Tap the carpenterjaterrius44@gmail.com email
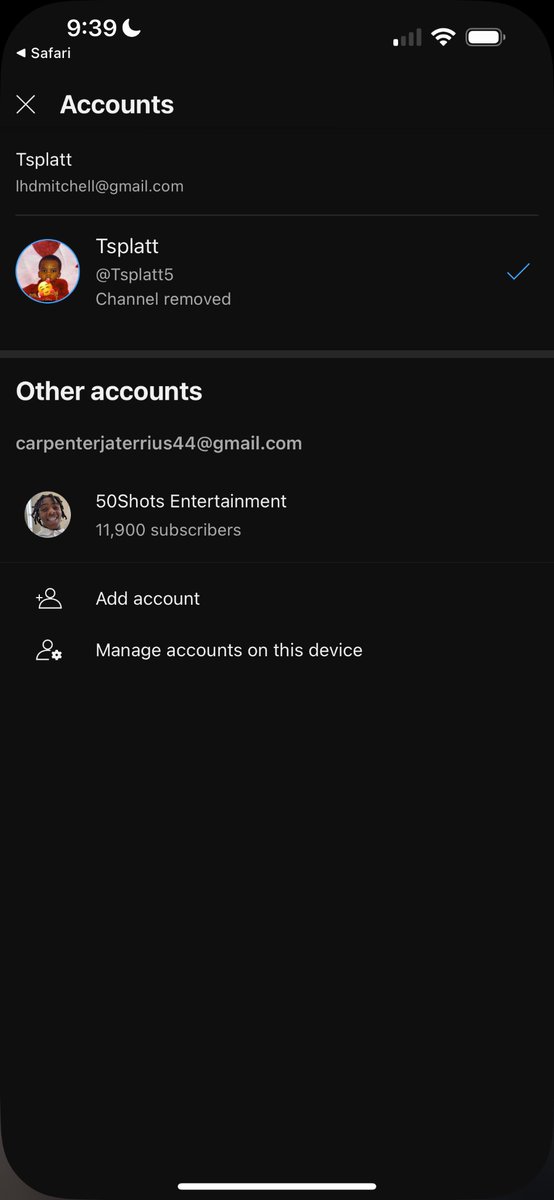Image resolution: width=554 pixels, height=1200 pixels. coord(159,443)
